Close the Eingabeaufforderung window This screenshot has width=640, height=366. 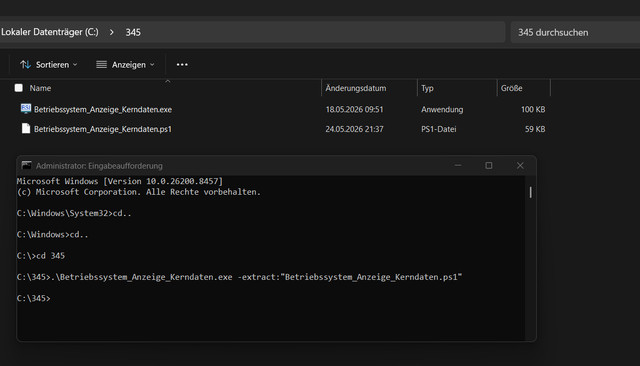[x=520, y=165]
